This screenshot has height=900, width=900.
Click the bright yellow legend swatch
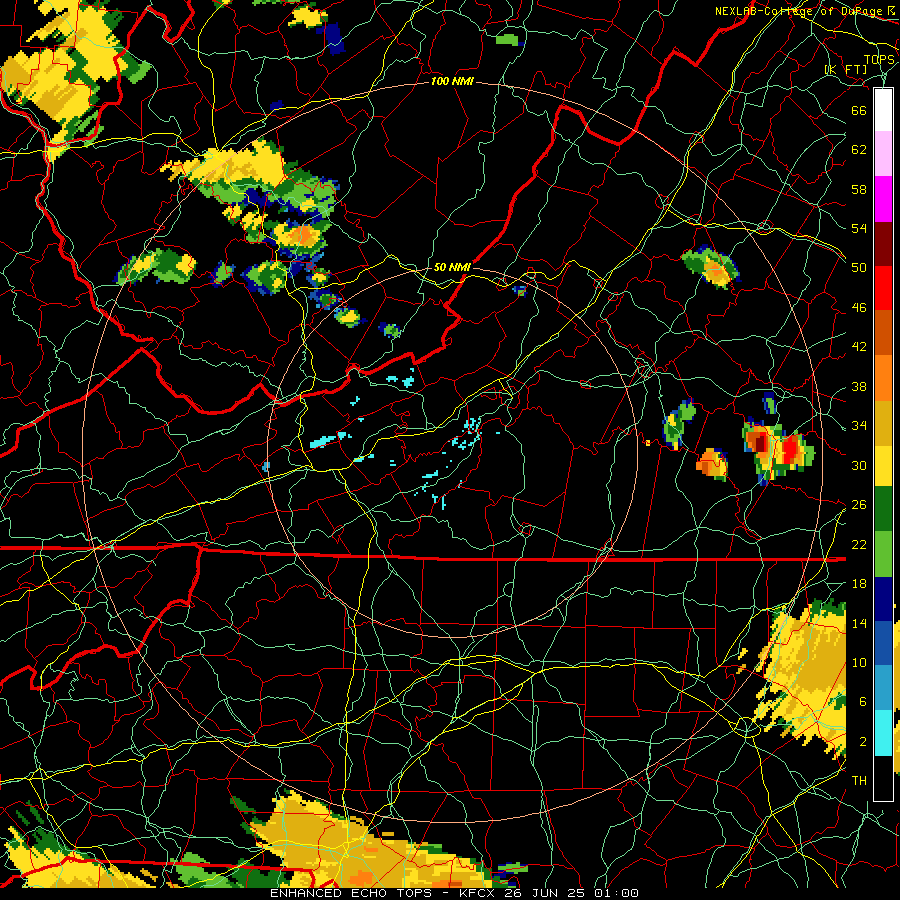tap(883, 465)
